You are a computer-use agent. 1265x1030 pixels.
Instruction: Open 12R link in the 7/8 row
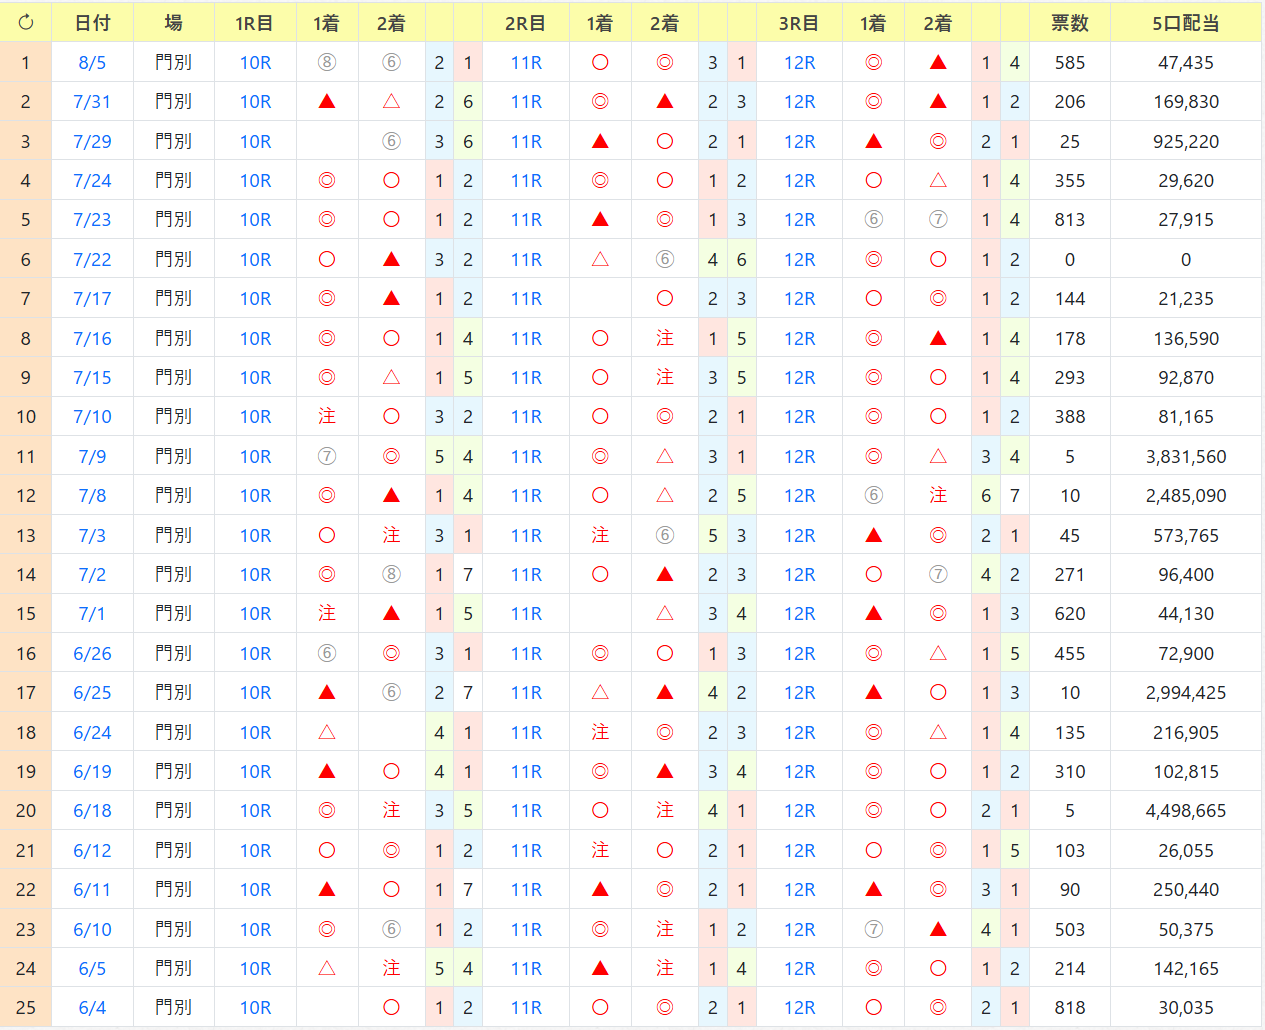800,496
